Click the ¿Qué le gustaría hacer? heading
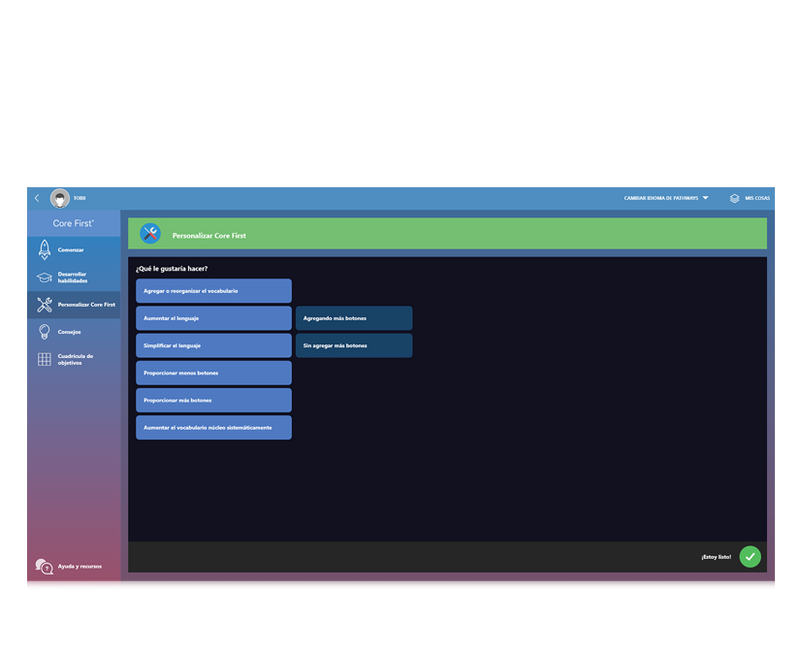The height and width of the screenshot is (655, 800). coord(171,269)
